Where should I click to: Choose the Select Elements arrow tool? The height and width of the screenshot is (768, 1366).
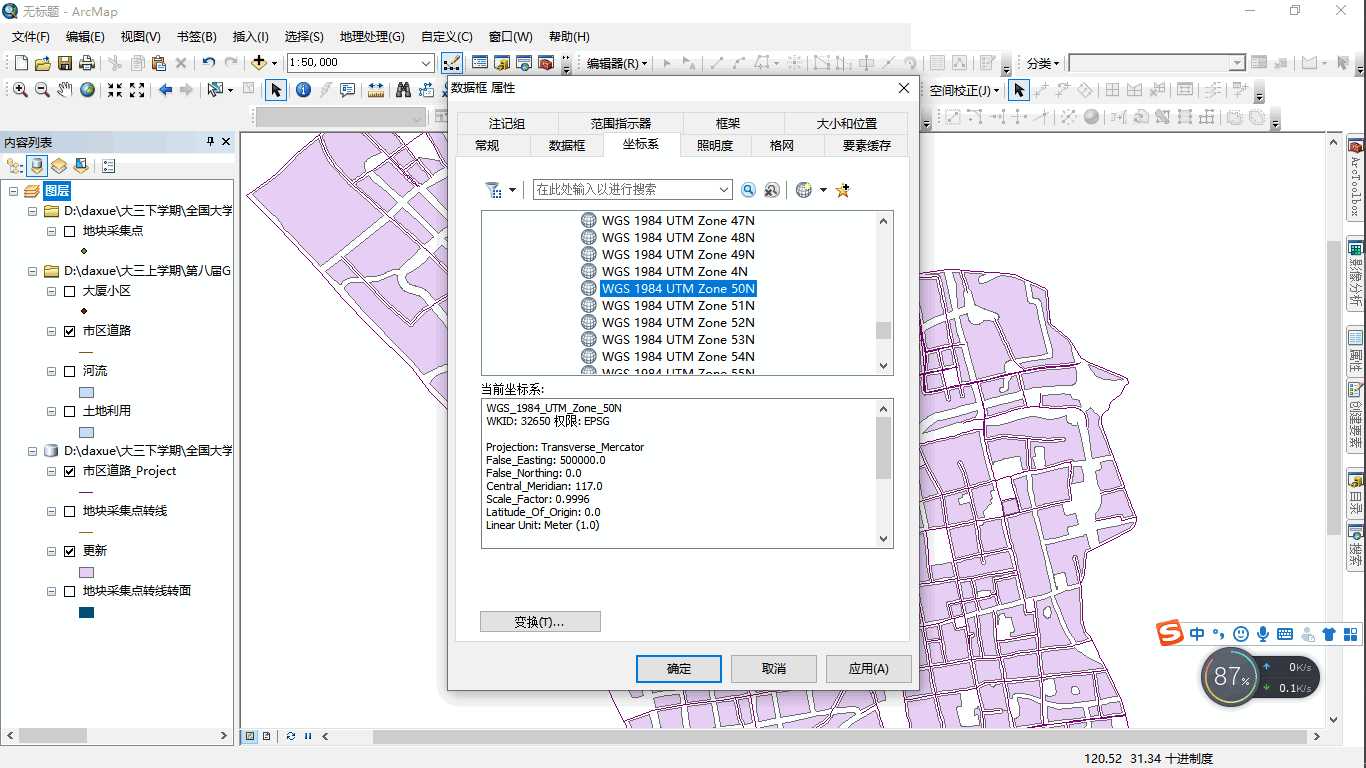(276, 90)
